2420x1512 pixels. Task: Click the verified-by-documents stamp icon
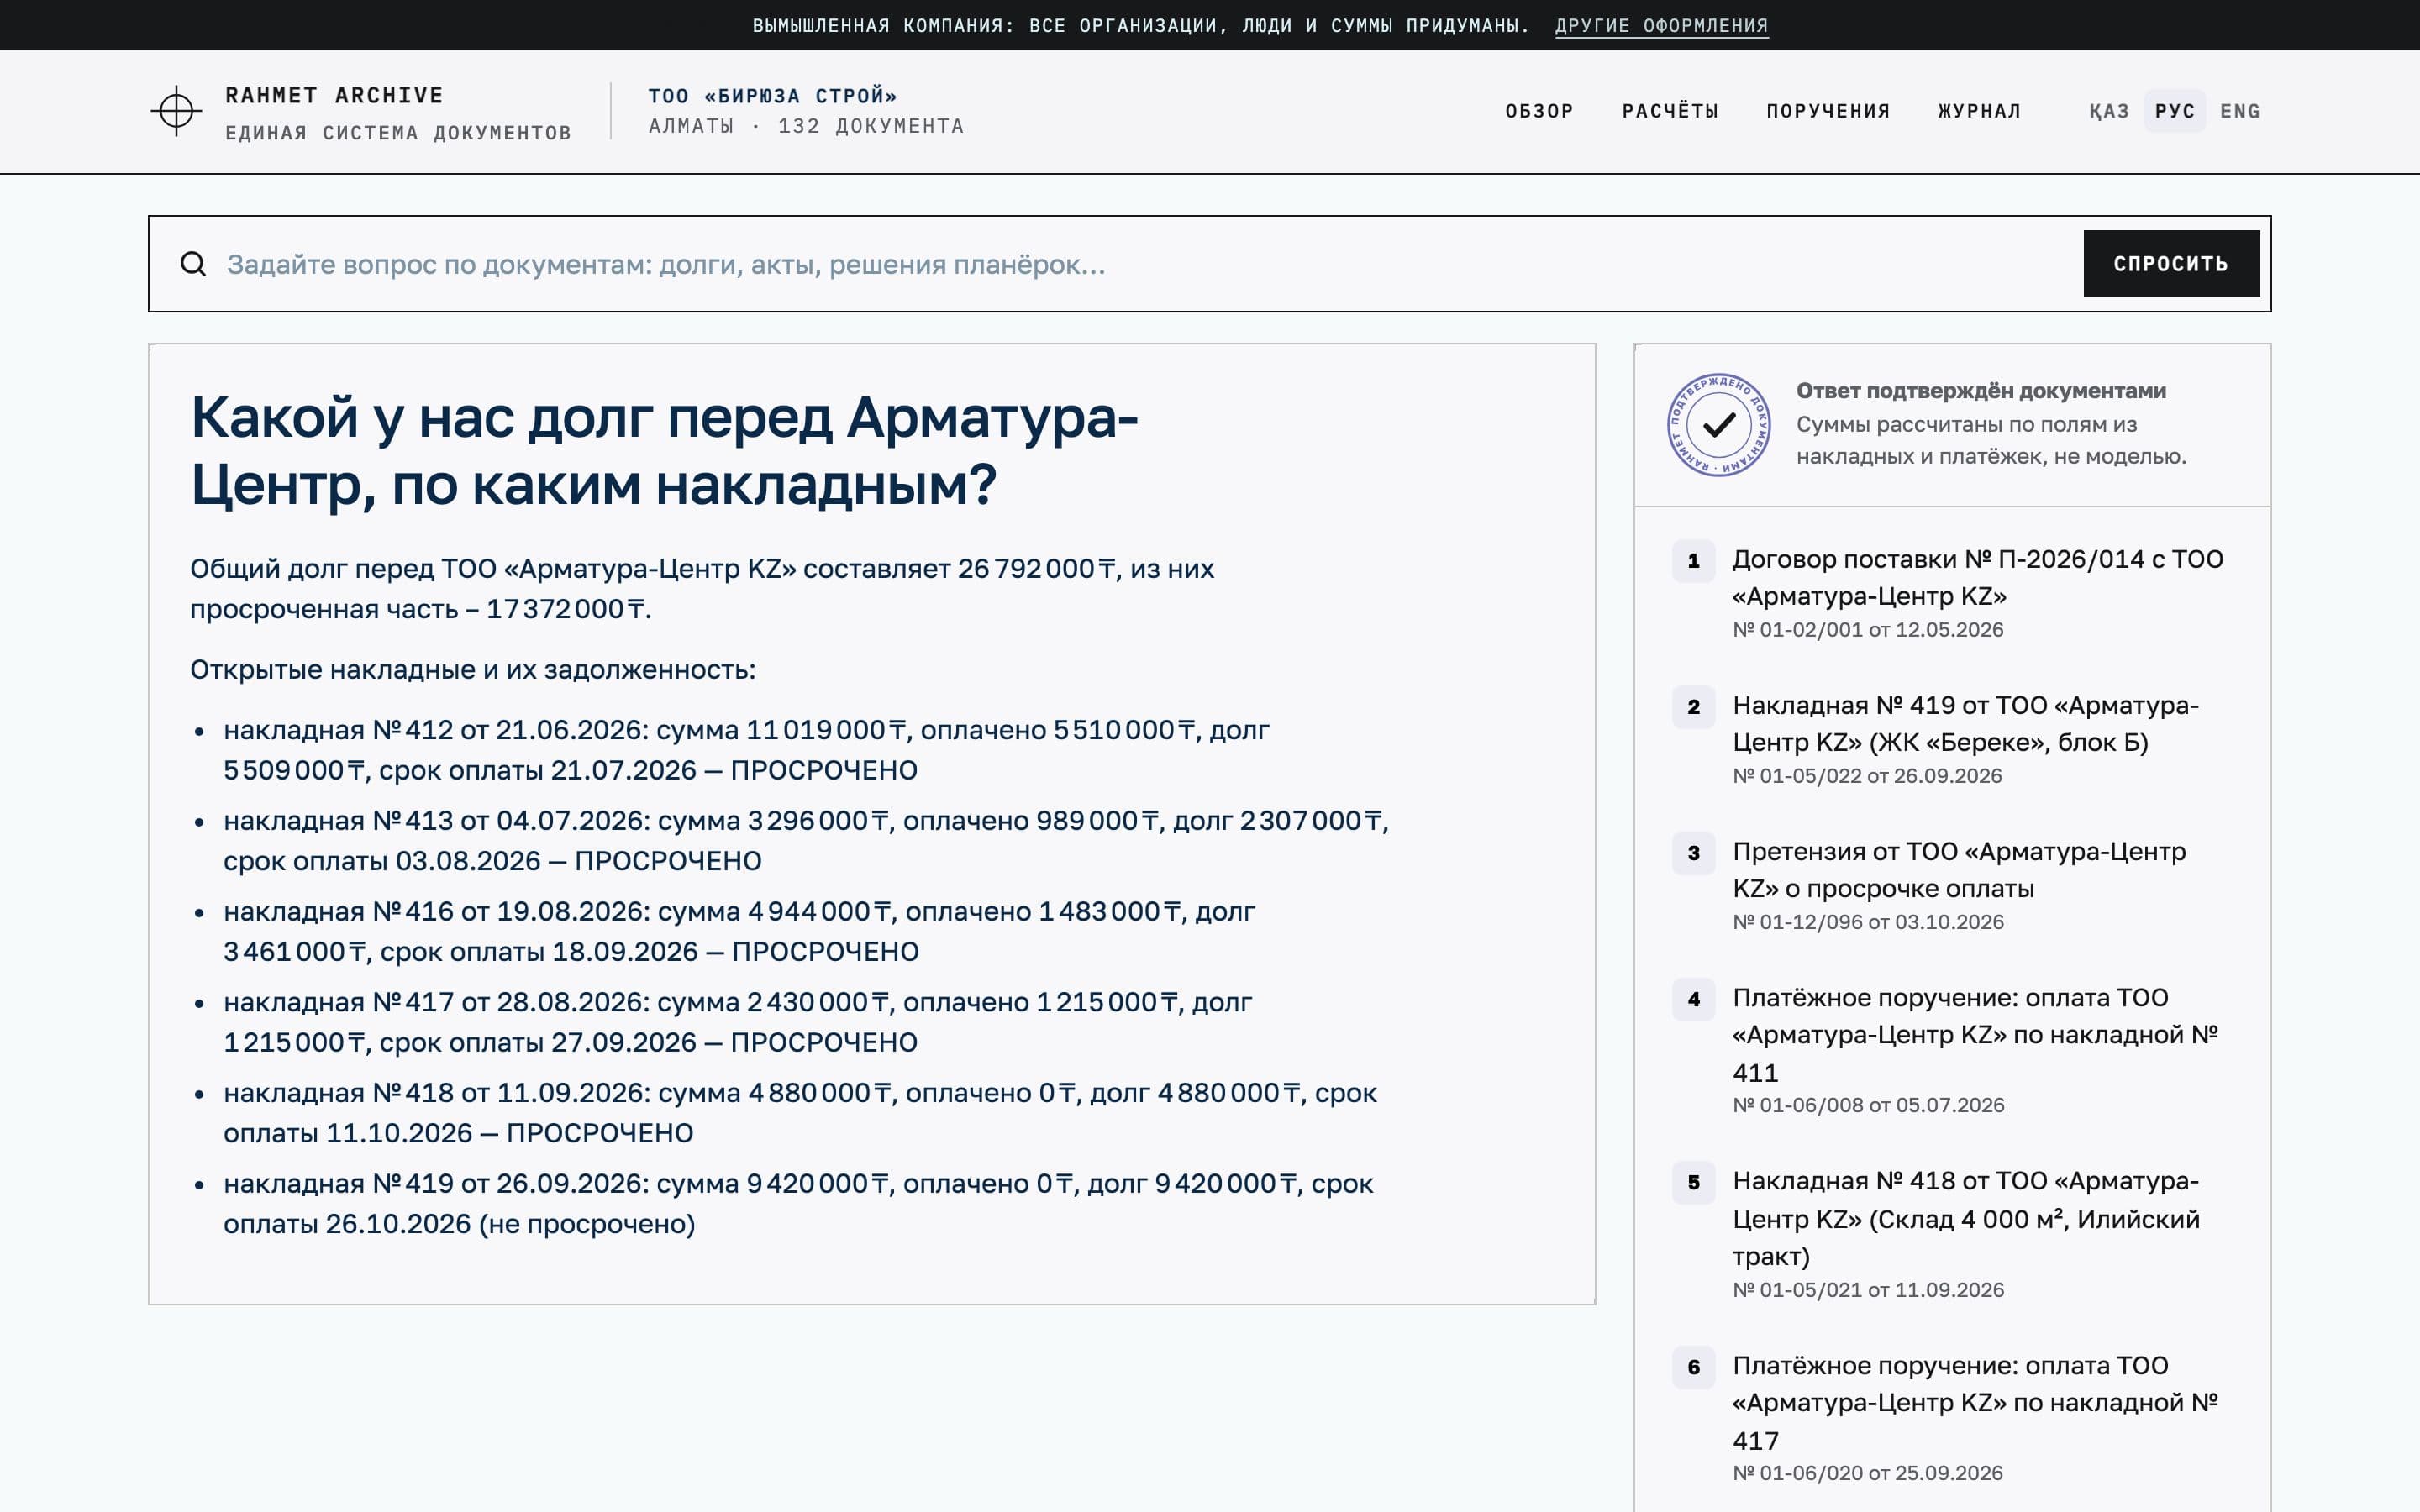point(1719,425)
